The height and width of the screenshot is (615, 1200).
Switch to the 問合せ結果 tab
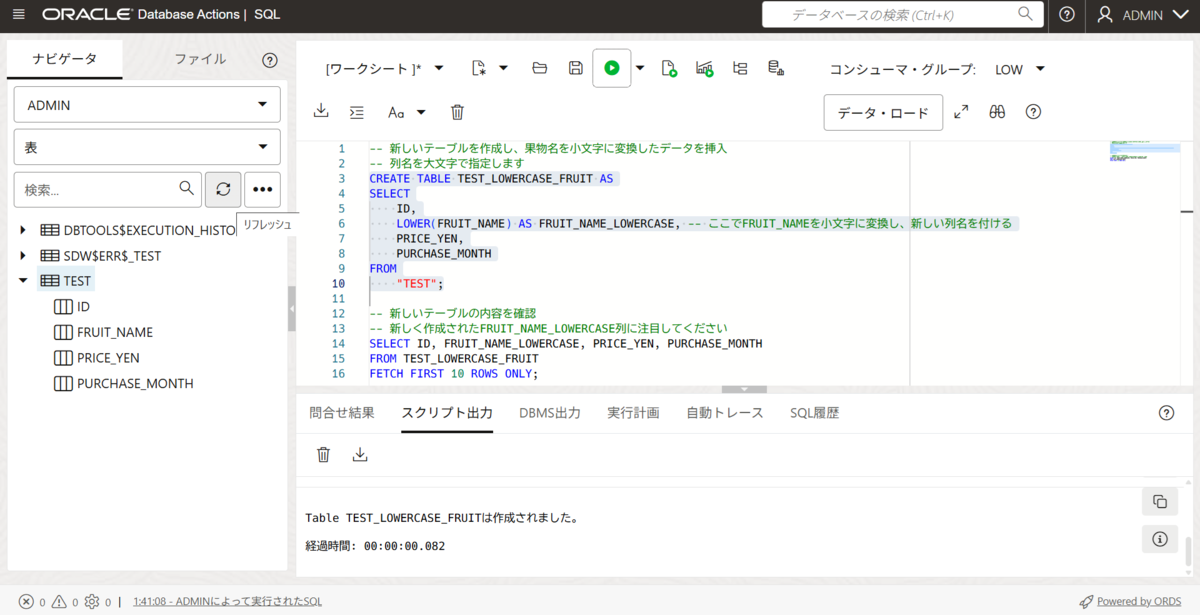click(x=342, y=413)
